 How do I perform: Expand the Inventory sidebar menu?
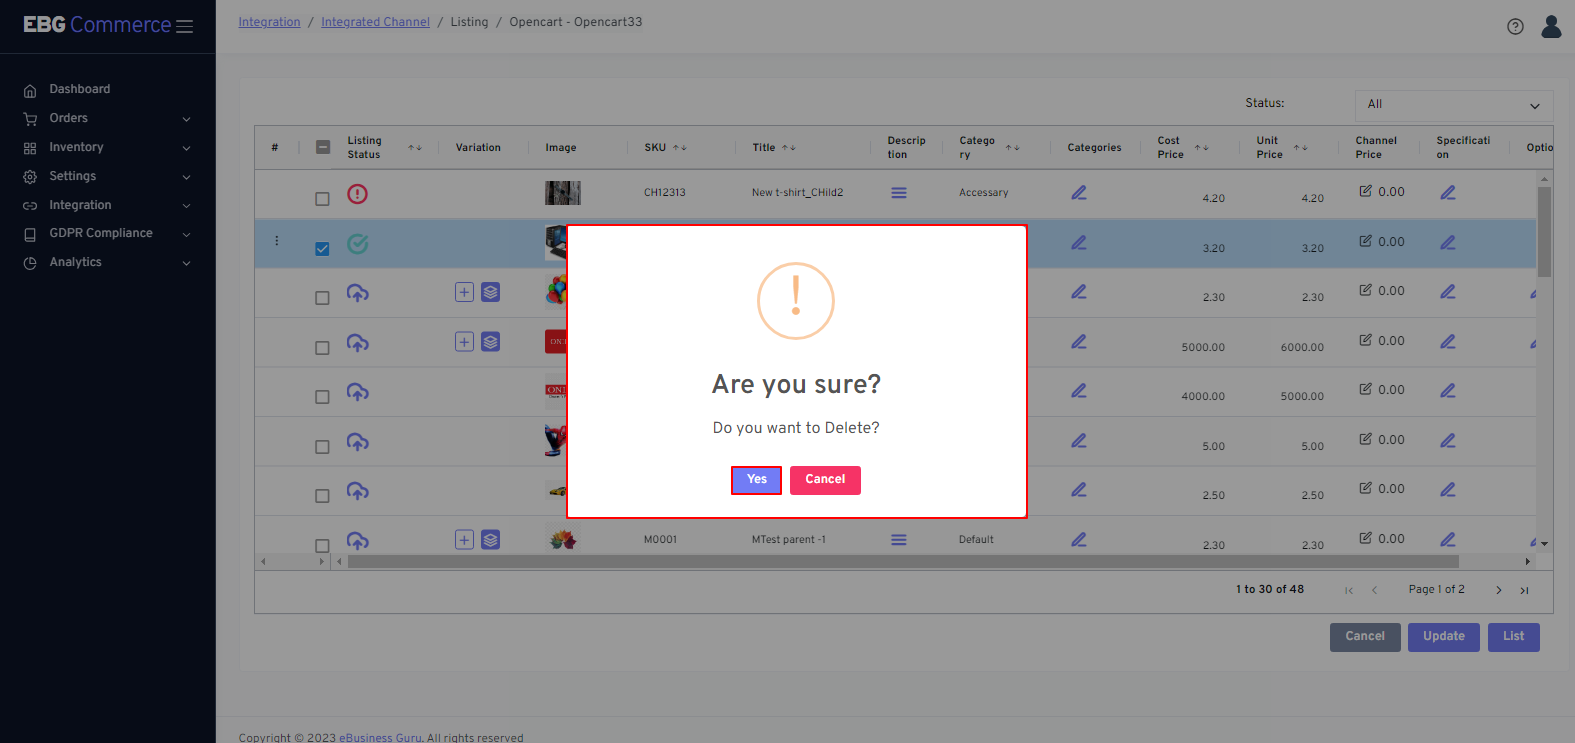[x=107, y=147]
